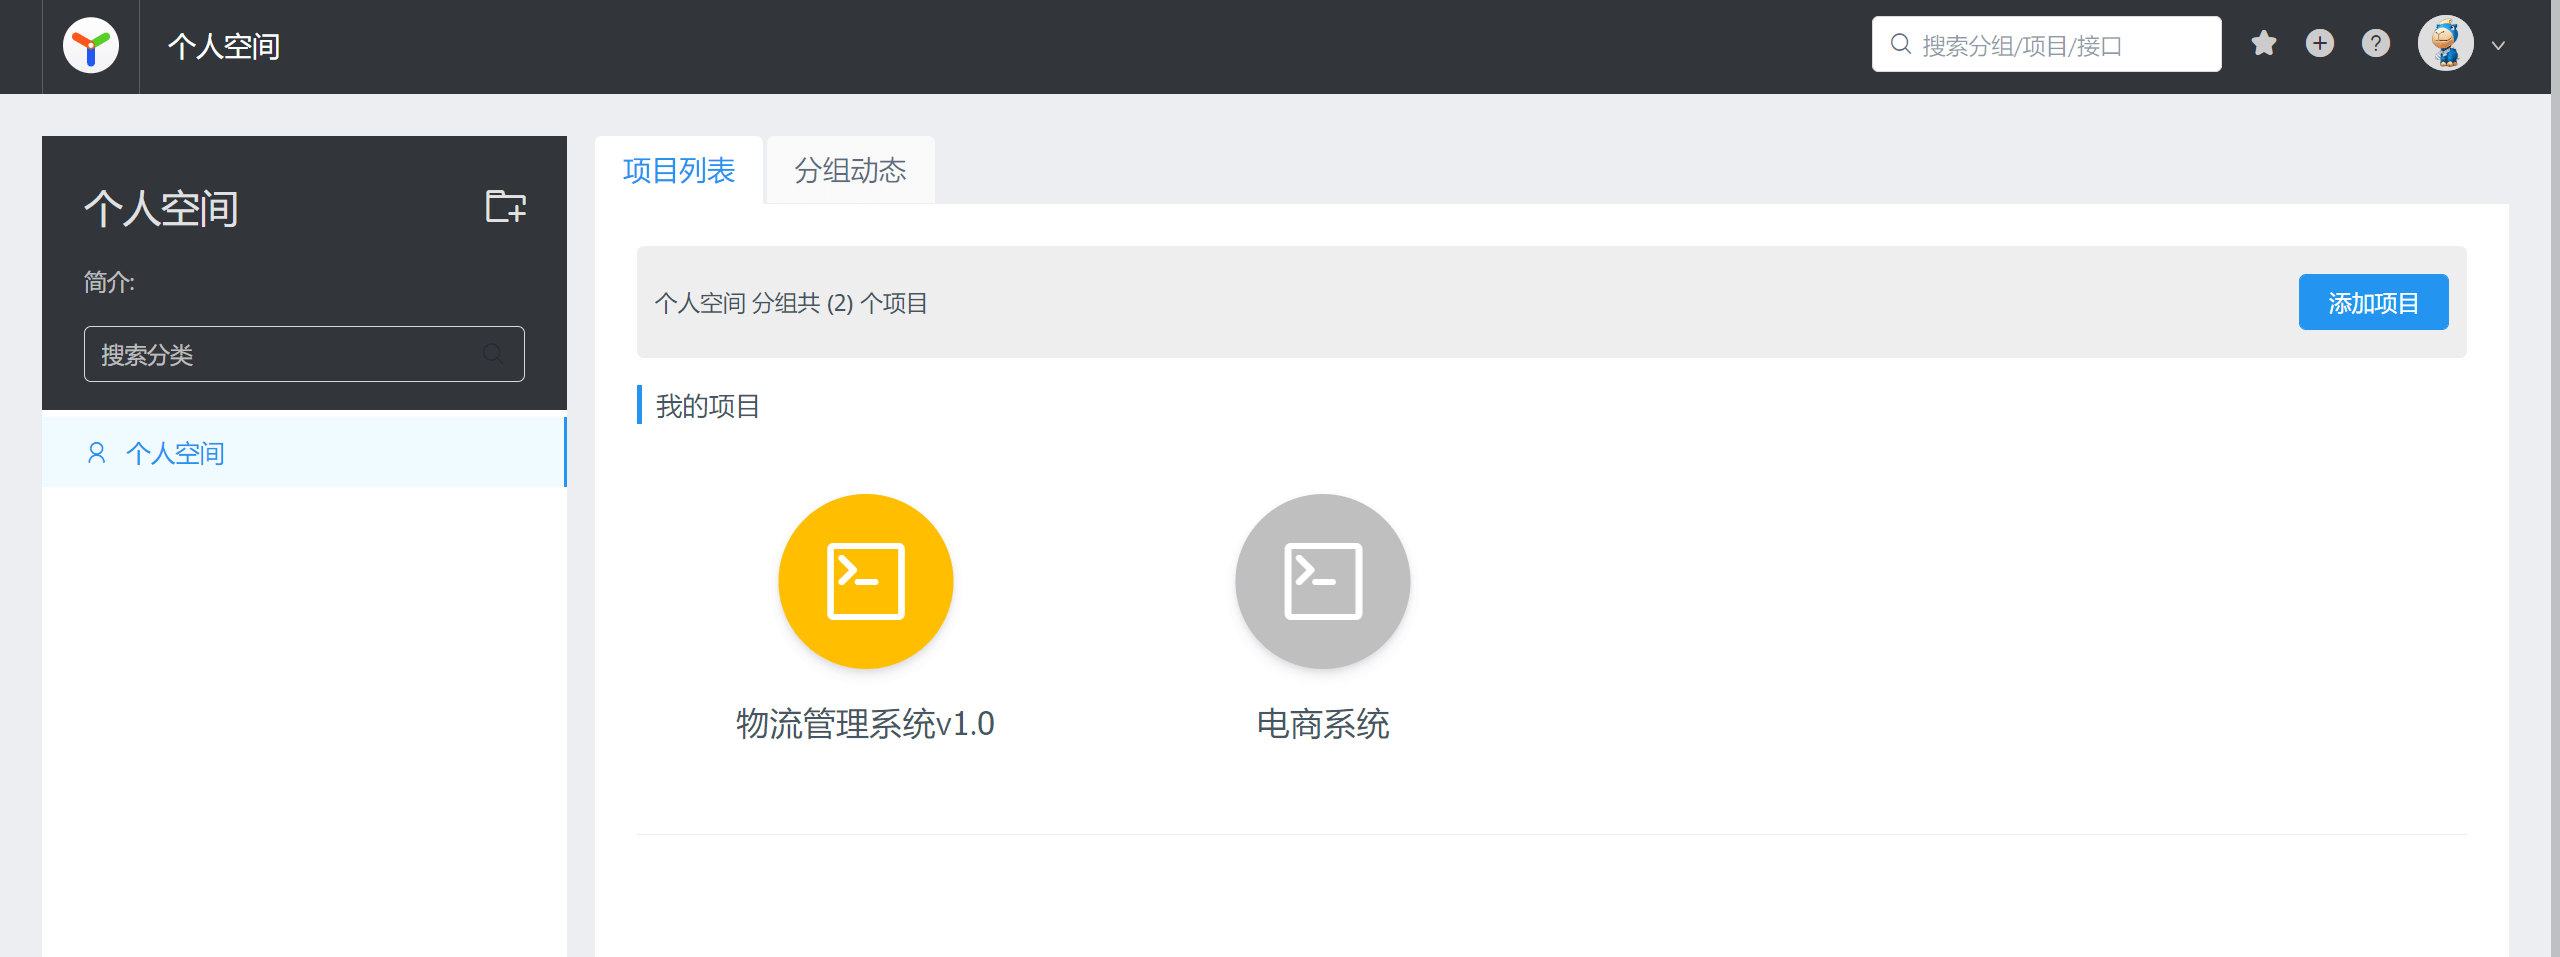Click the 添加项目 button
The image size is (2560, 957).
(x=2374, y=301)
